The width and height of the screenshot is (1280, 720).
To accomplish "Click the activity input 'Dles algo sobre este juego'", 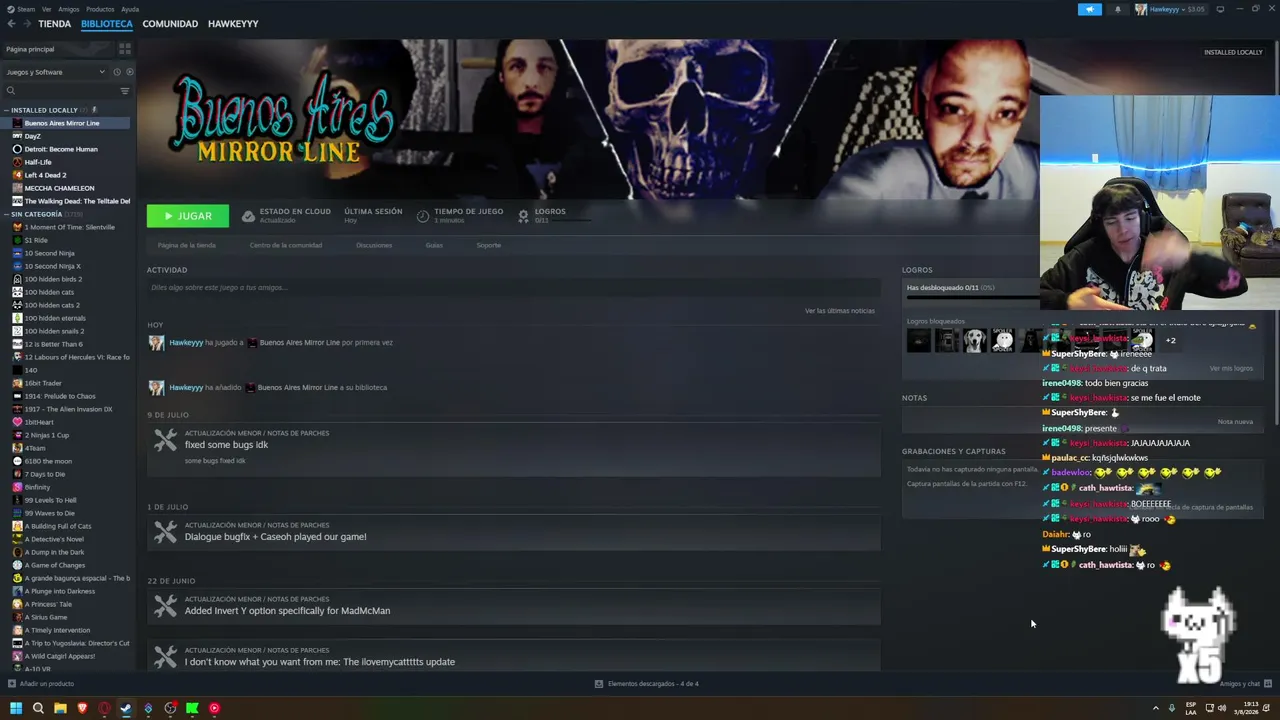I will pos(513,288).
